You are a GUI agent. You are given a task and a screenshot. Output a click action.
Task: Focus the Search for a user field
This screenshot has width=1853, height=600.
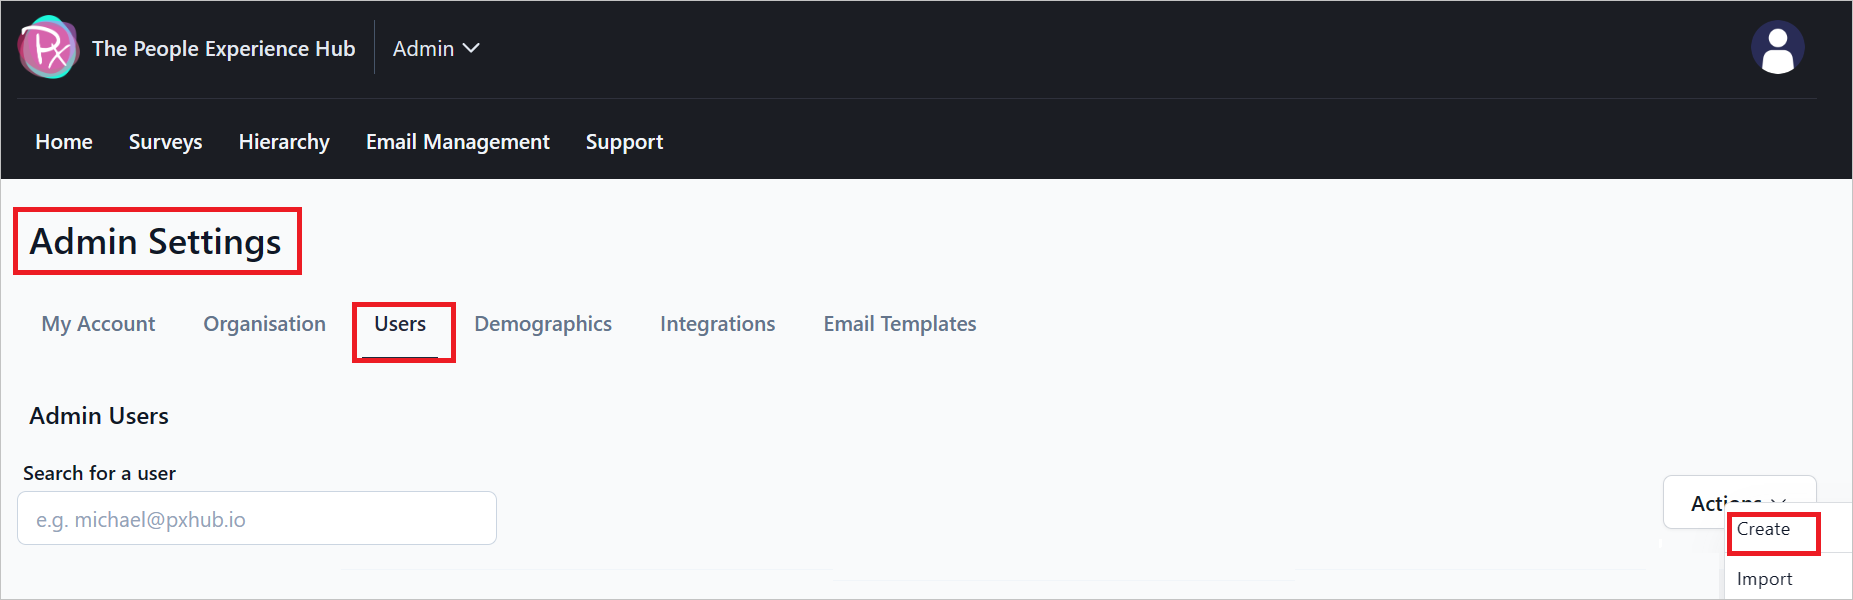point(257,518)
